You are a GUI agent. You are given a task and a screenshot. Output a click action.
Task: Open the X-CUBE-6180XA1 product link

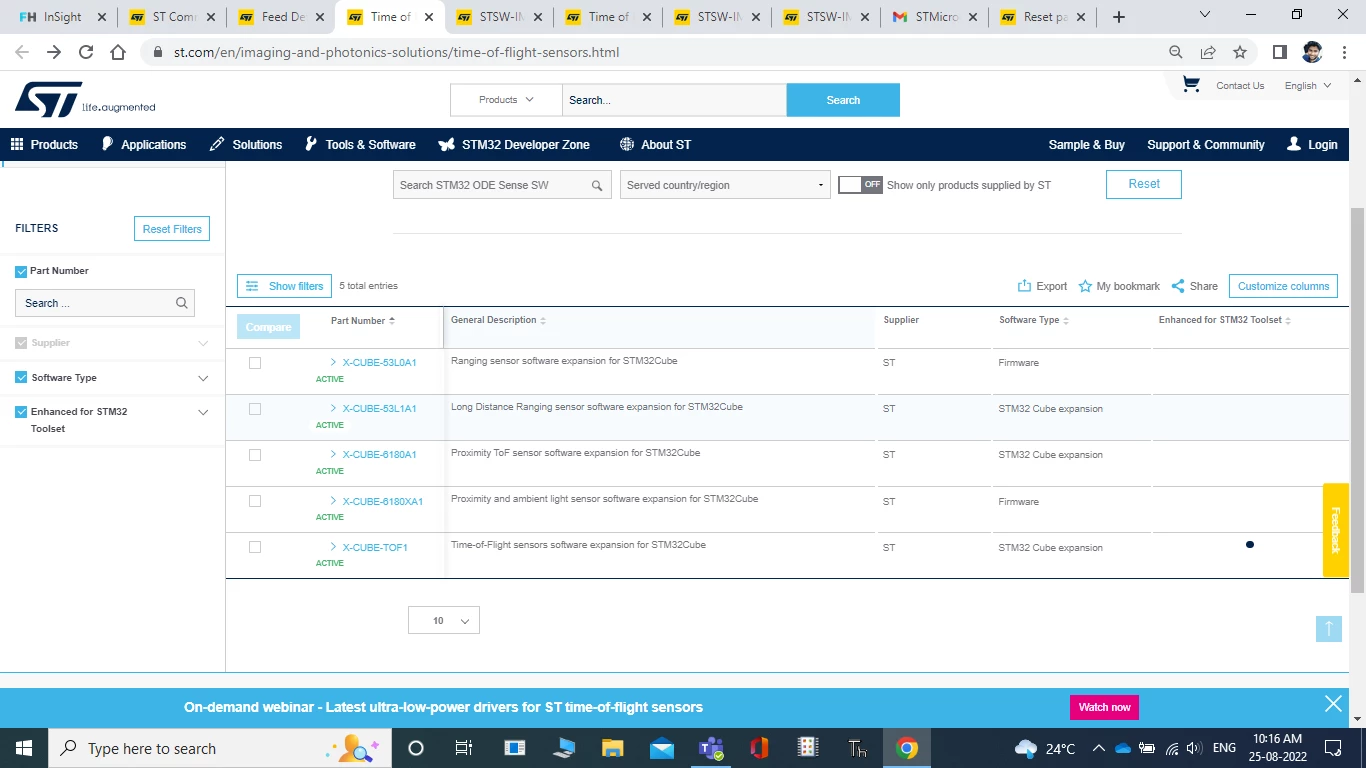coord(383,501)
